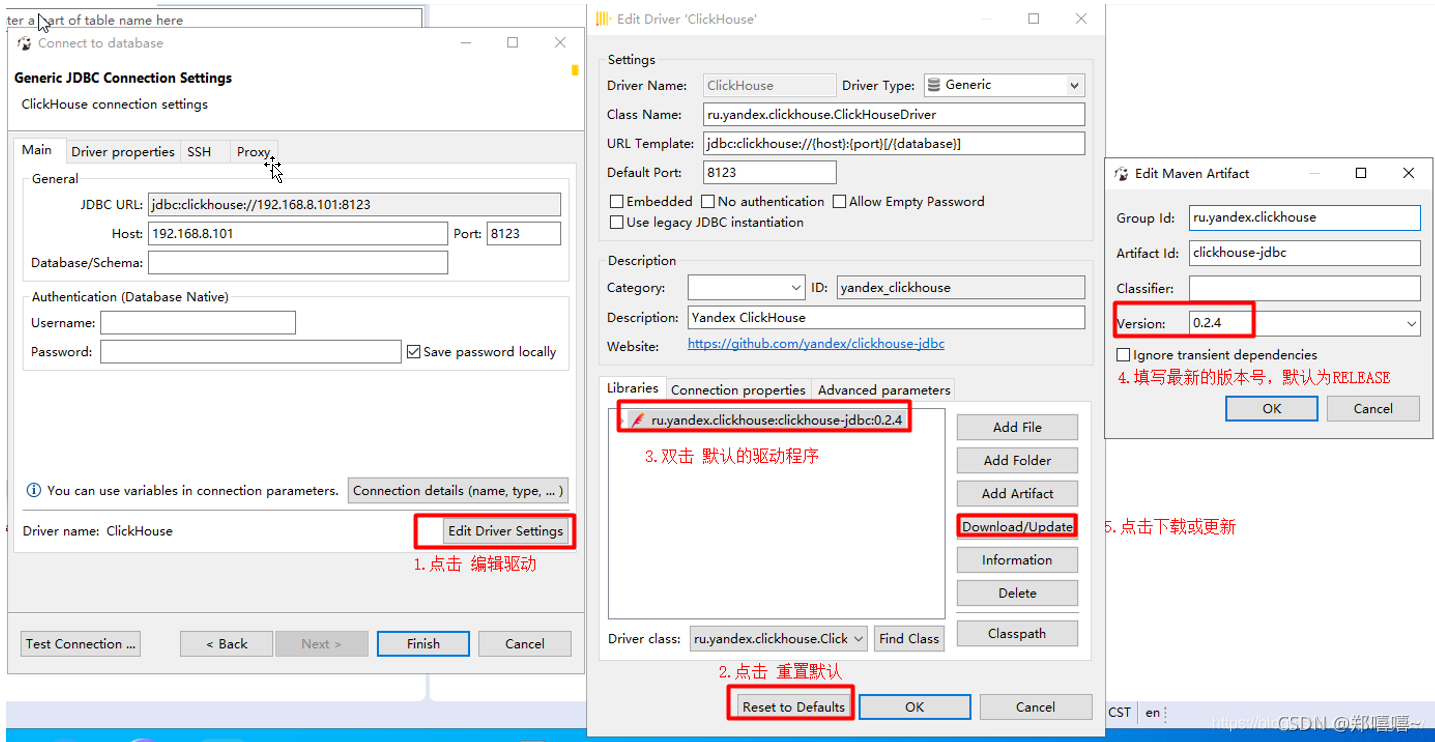
Task: Maximize the Edit Driver 'ClickHouse' window
Action: [x=1034, y=19]
